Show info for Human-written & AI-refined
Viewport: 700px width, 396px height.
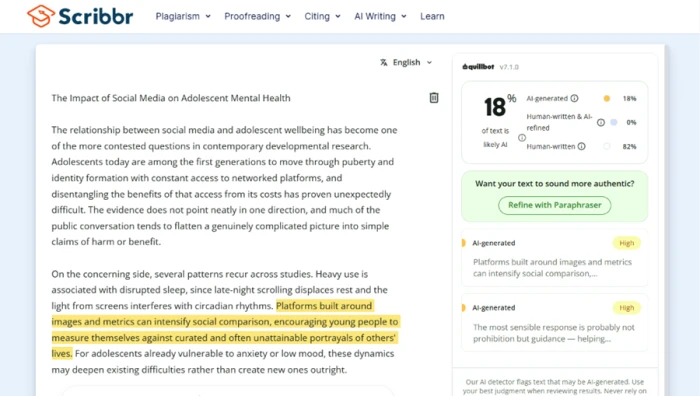[x=601, y=122]
